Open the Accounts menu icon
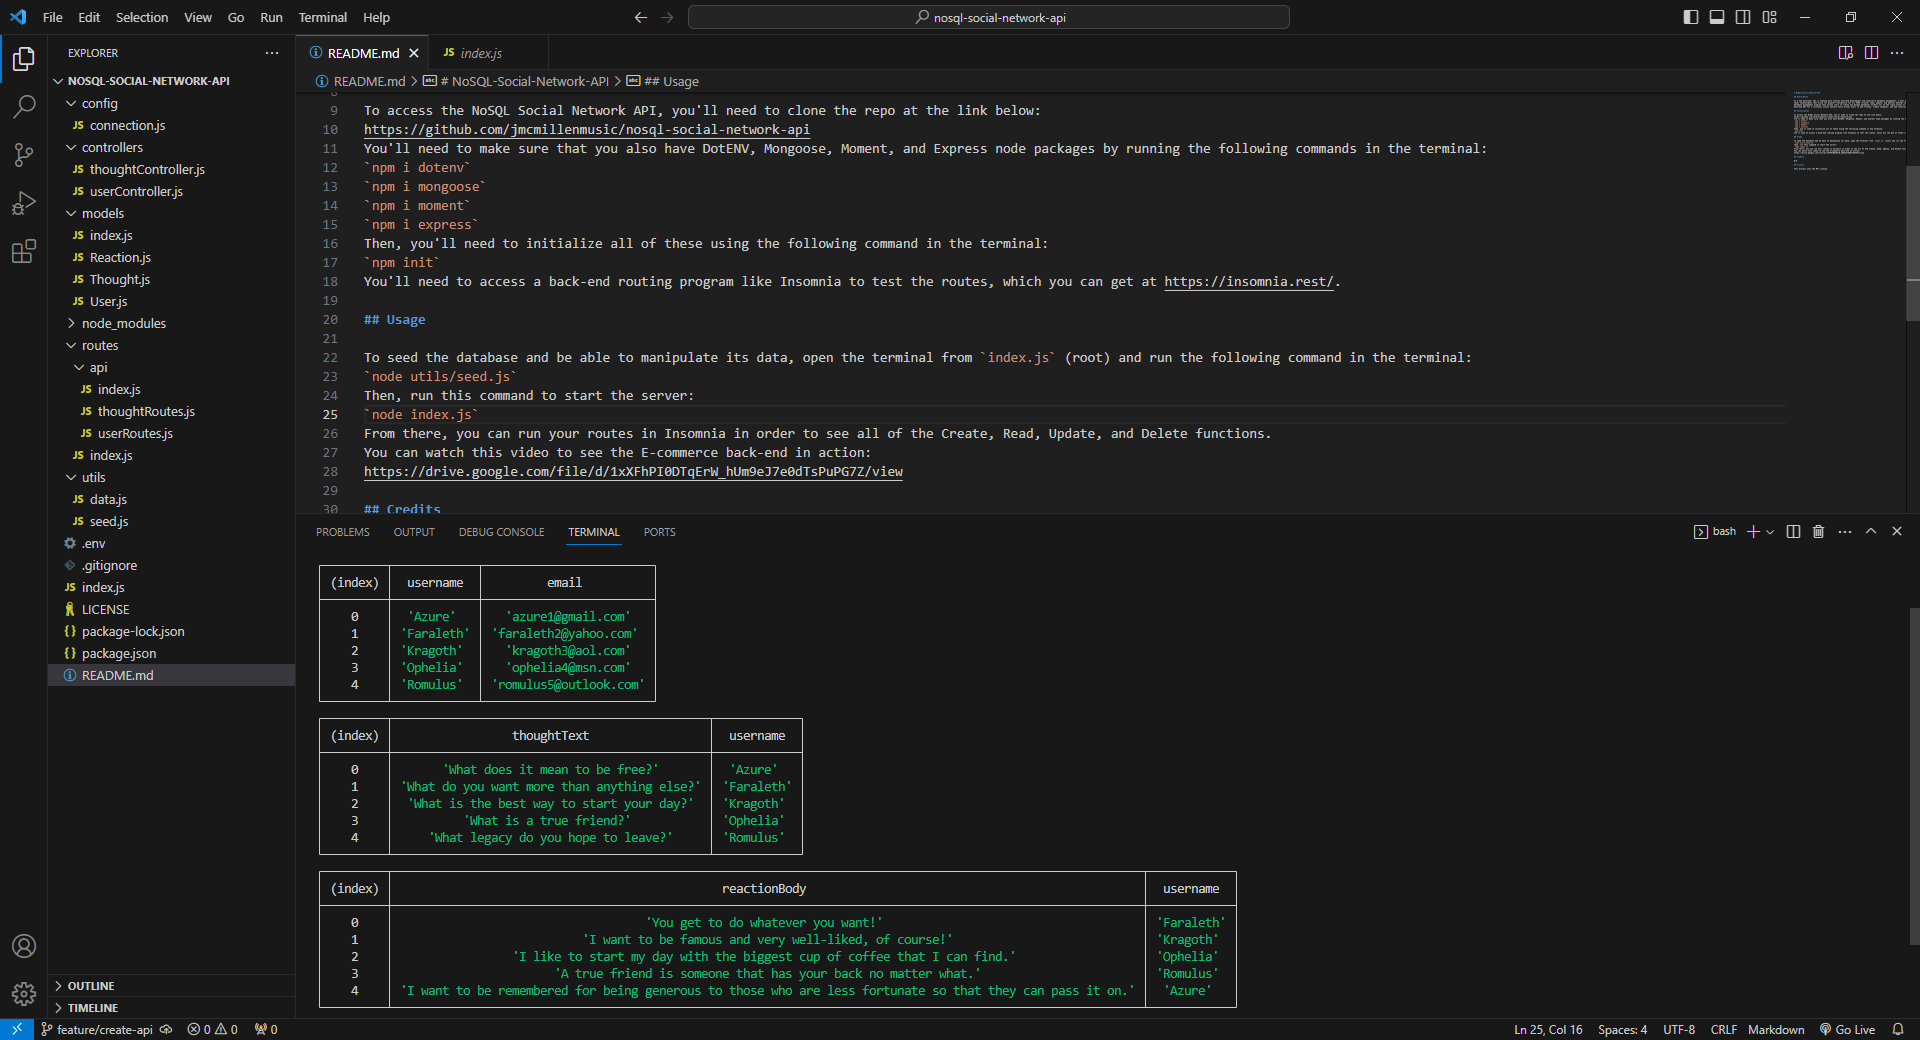The height and width of the screenshot is (1040, 1920). (24, 946)
